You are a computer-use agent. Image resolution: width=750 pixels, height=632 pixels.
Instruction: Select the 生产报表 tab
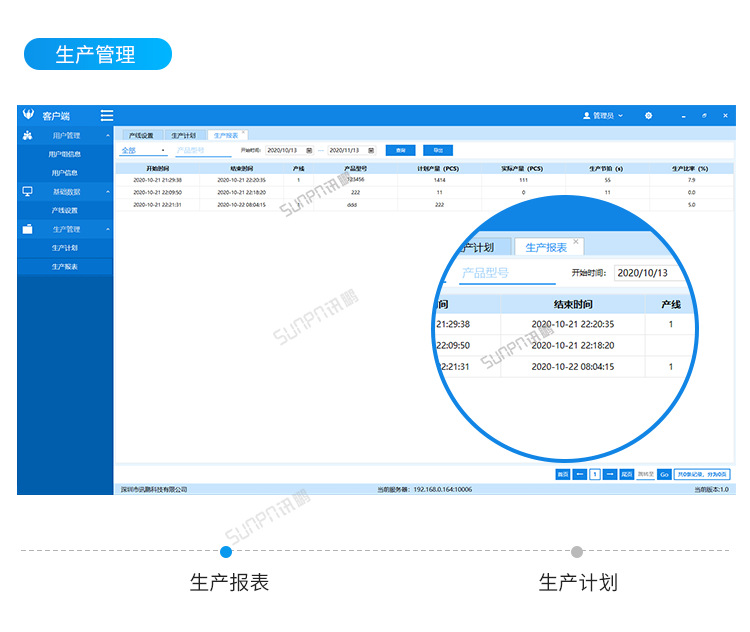pos(226,135)
